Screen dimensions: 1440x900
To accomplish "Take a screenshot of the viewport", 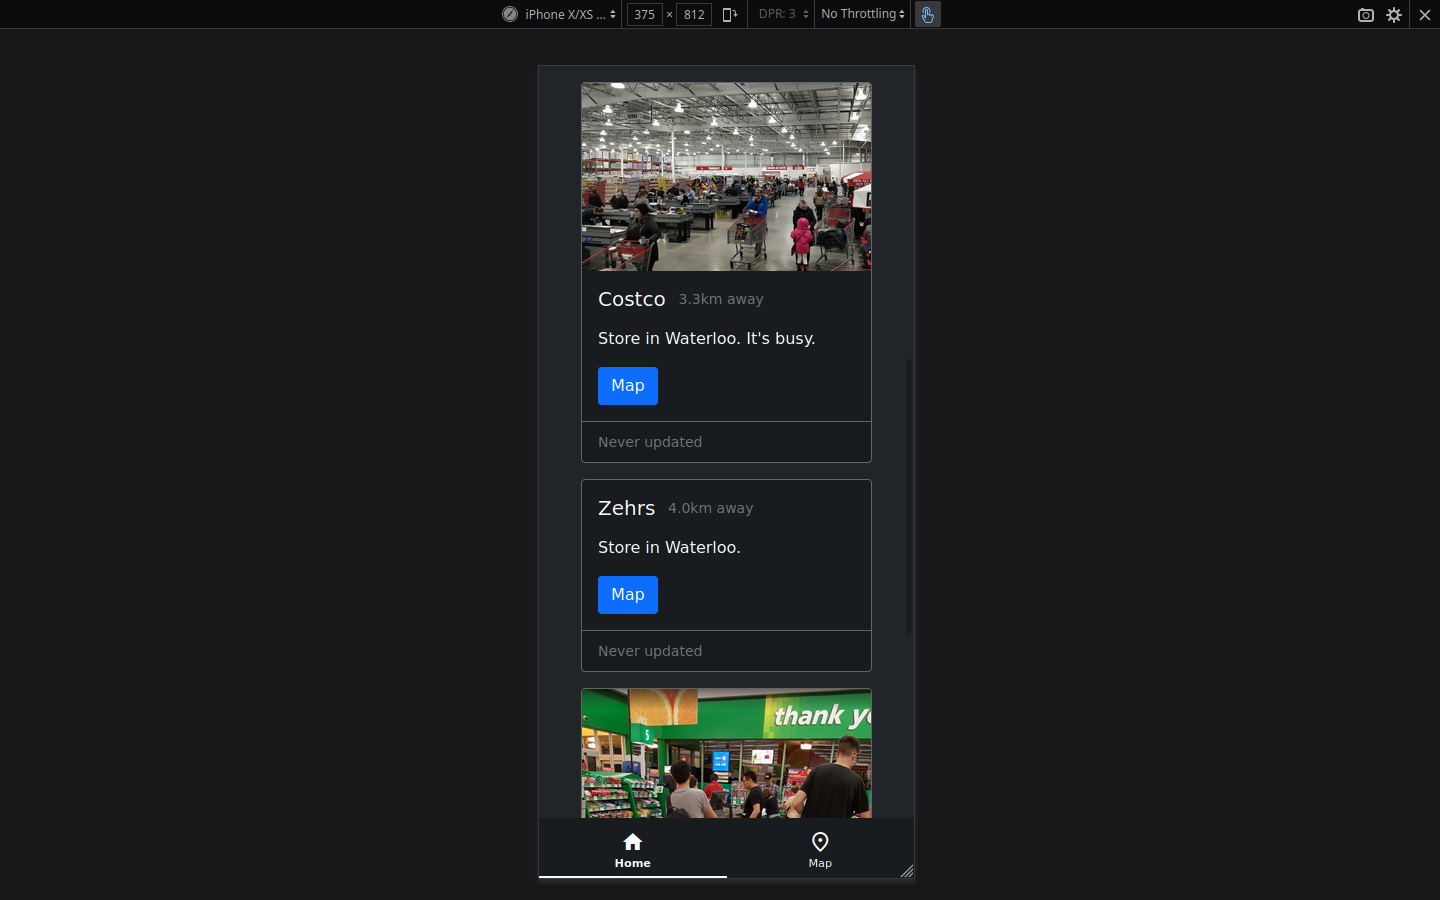I will pos(1366,15).
